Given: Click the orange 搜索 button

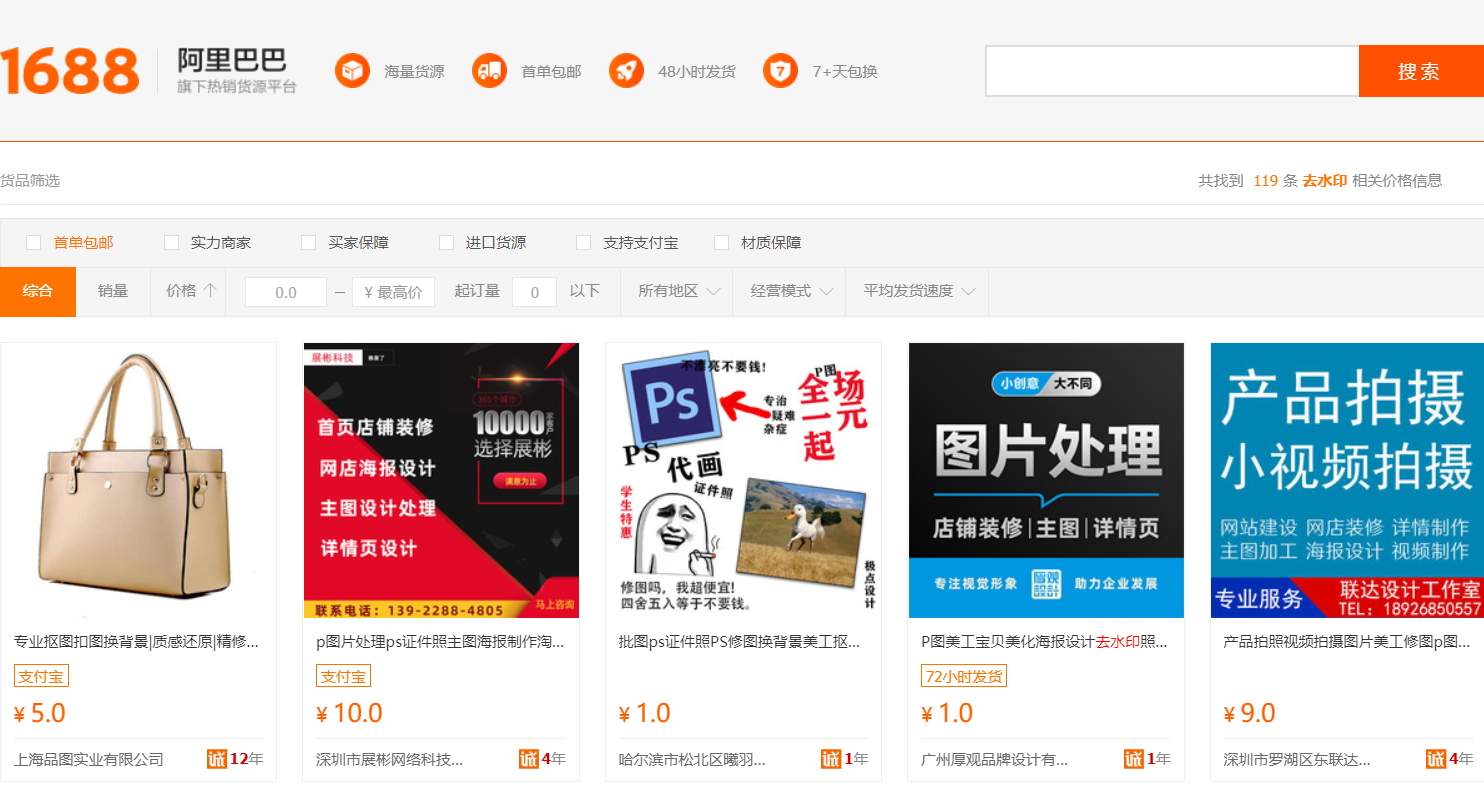Looking at the screenshot, I should click(1420, 71).
